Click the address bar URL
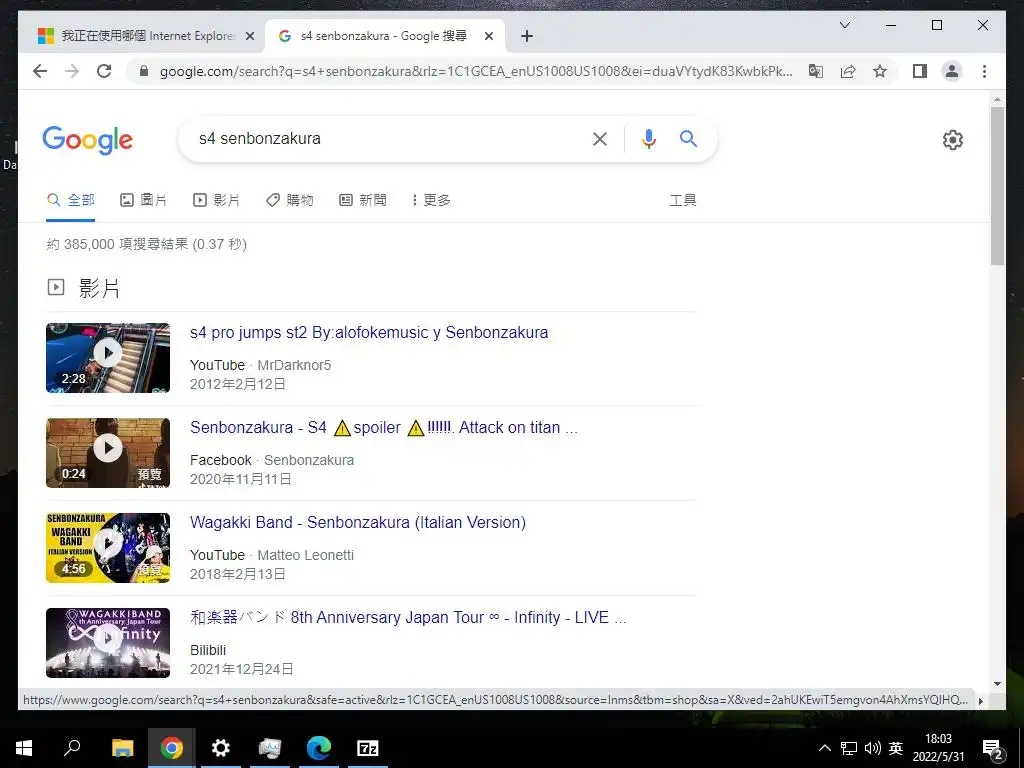This screenshot has width=1024, height=768. pos(475,71)
